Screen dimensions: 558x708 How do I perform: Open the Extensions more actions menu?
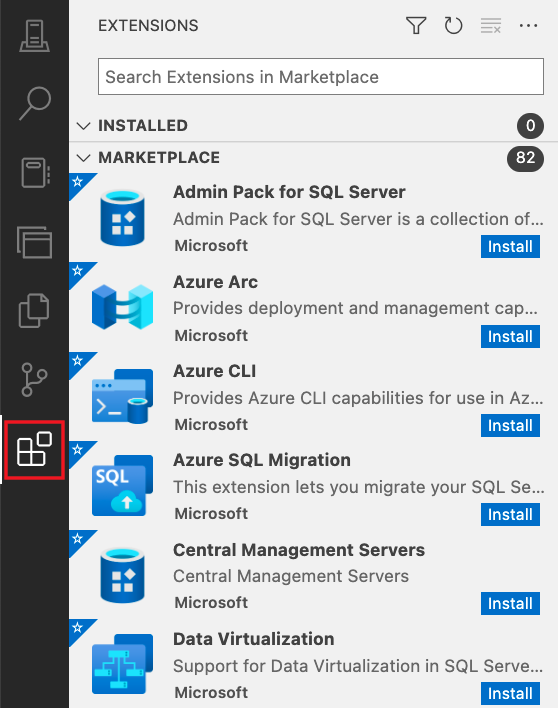click(528, 26)
